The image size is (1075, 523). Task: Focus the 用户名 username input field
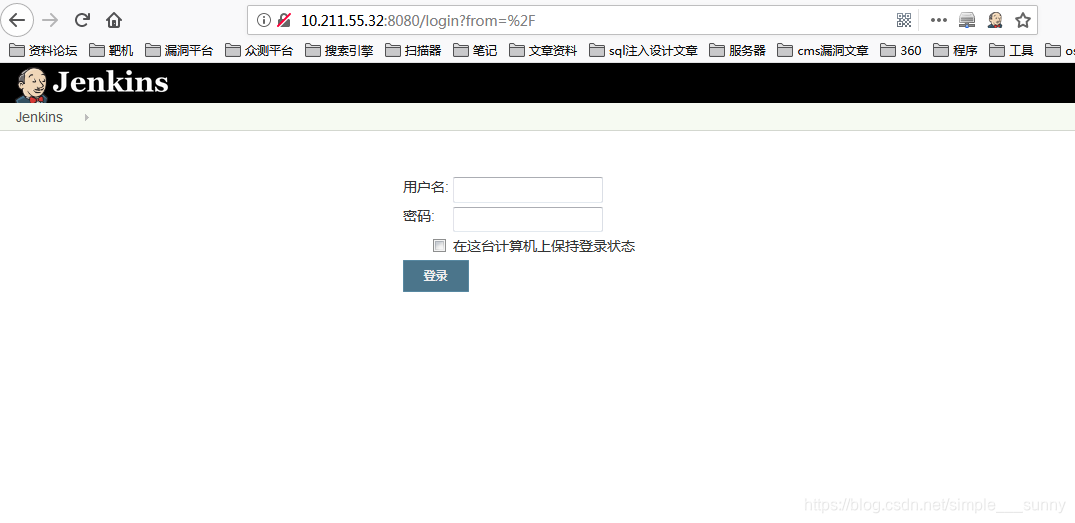click(x=528, y=190)
